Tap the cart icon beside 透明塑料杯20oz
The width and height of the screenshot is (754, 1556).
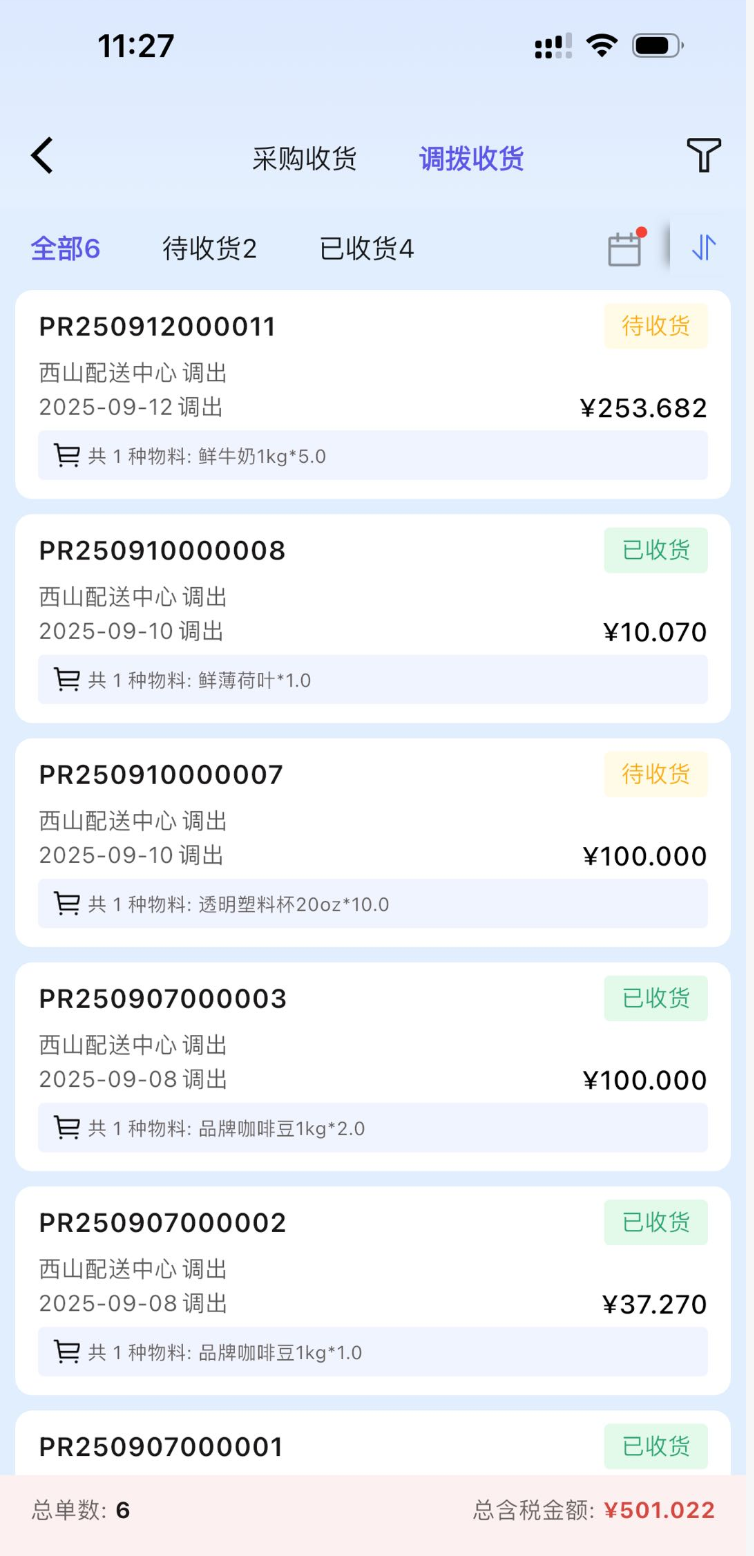pos(67,904)
